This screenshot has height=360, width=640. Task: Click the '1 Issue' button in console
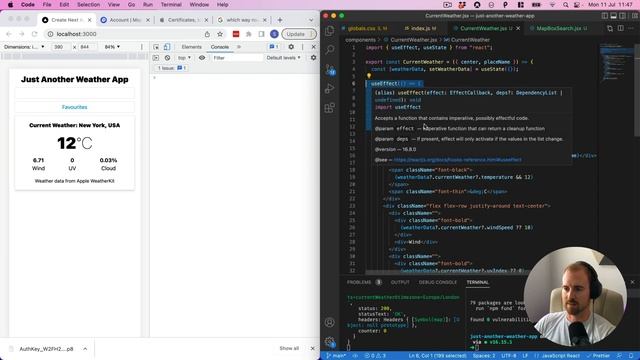click(172, 68)
